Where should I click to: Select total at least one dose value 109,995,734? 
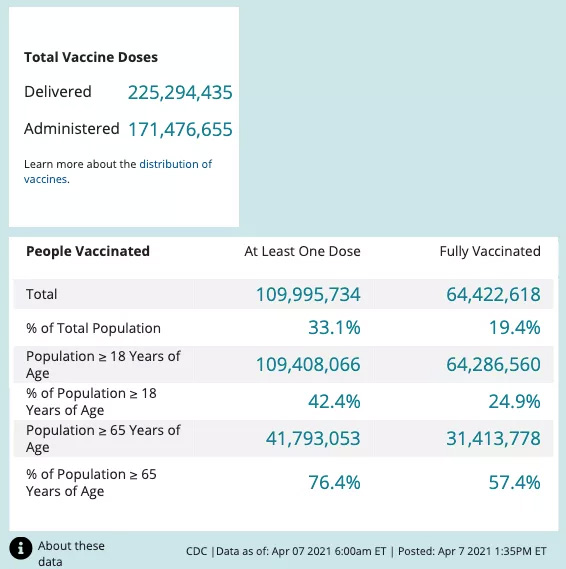(x=308, y=294)
